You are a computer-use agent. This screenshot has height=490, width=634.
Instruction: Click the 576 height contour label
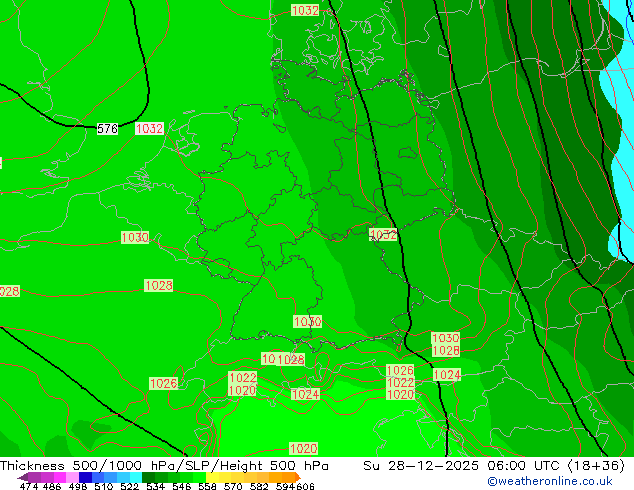point(108,129)
